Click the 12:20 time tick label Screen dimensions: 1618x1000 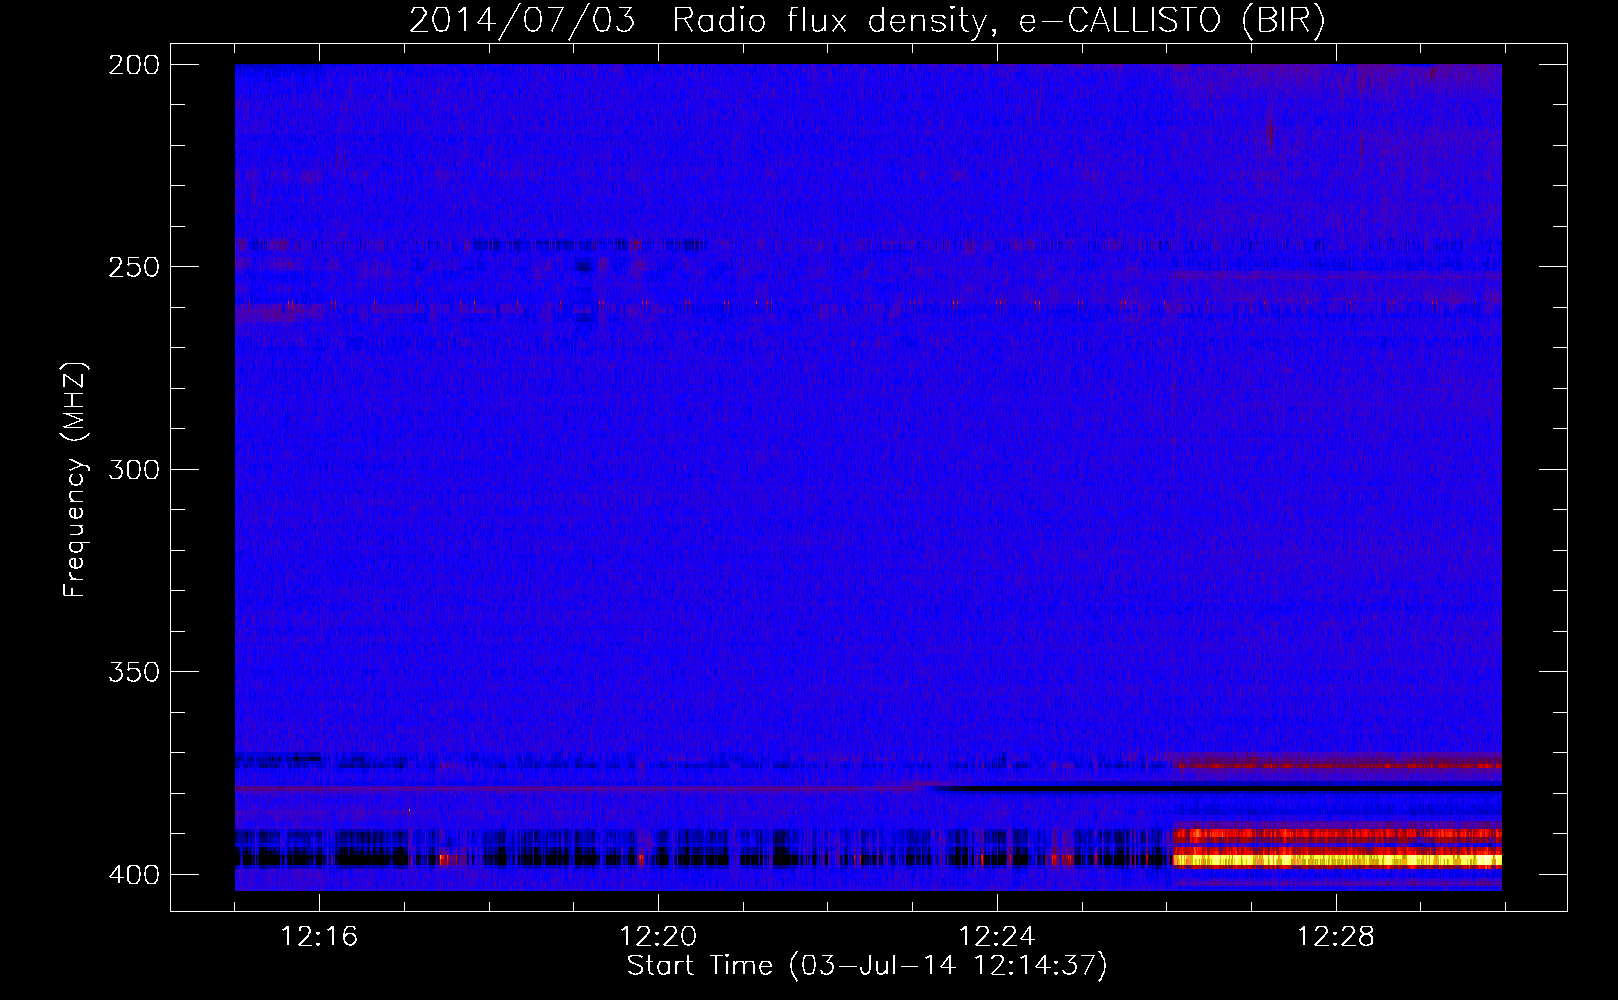(658, 936)
